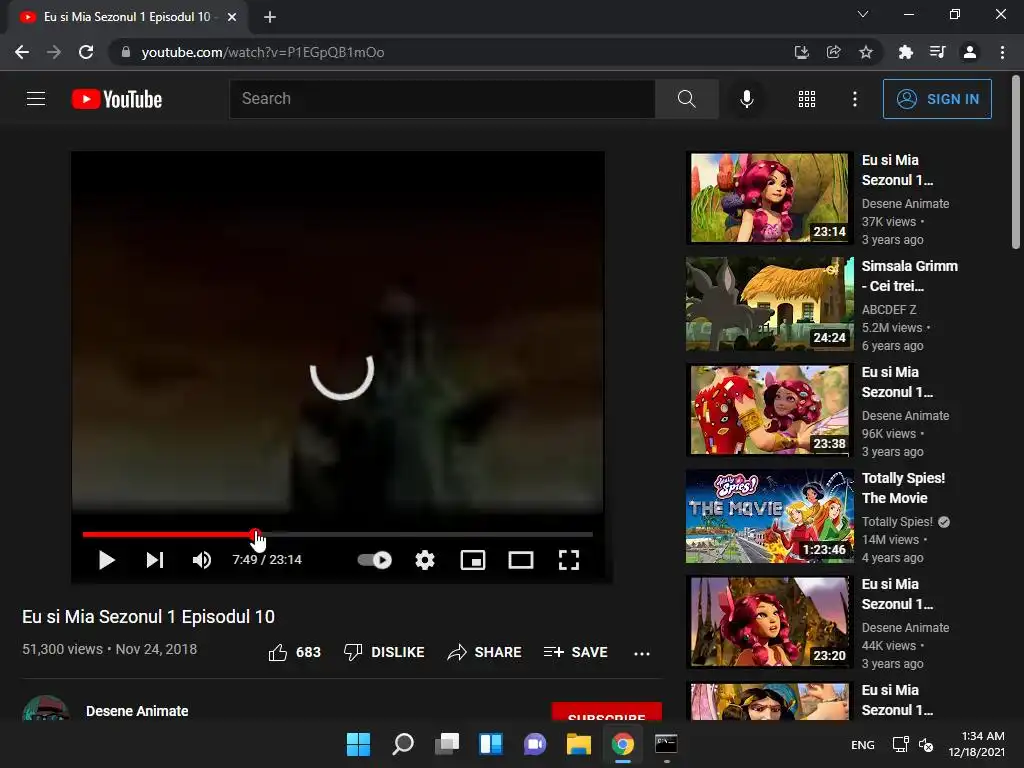
Task: Open Windows Widgets taskbar icon
Action: (x=490, y=744)
